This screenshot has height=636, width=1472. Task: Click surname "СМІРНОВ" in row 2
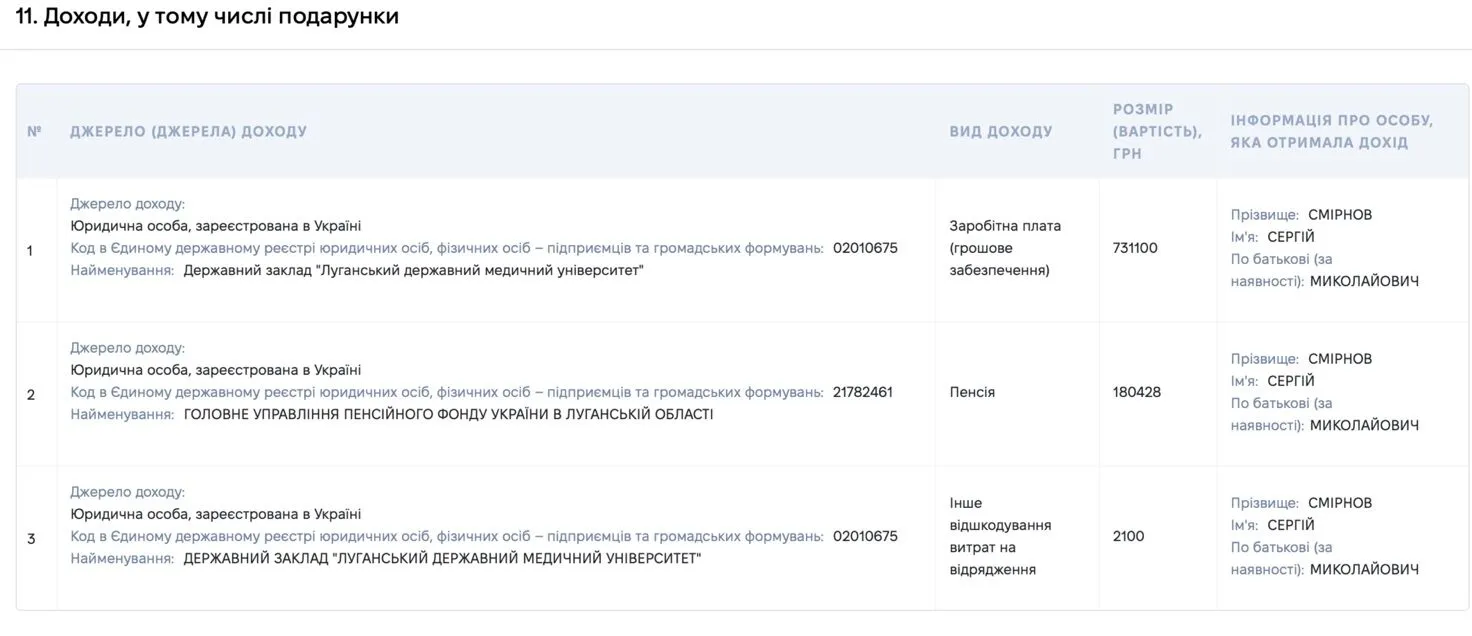1340,359
